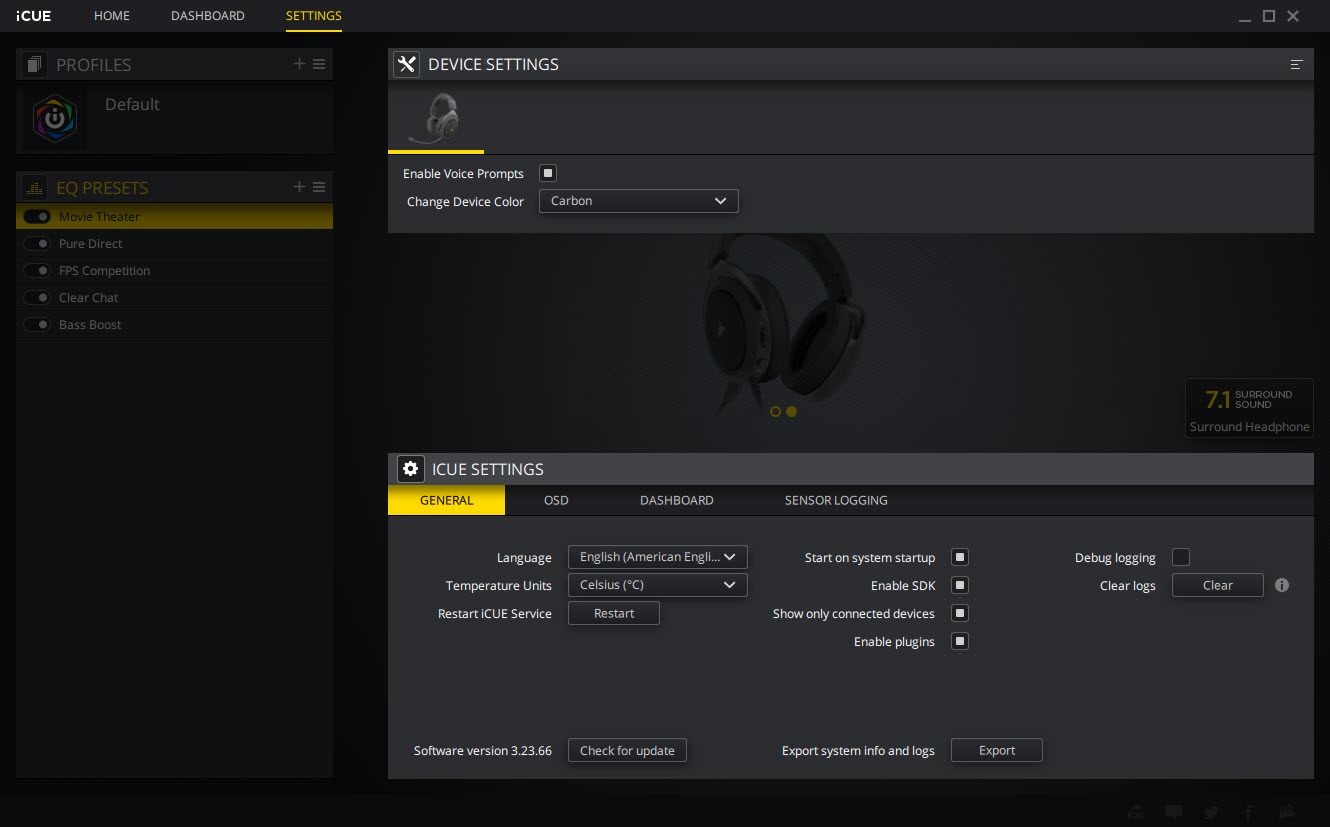The height and width of the screenshot is (827, 1330).
Task: Toggle the Enable plugins checkbox
Action: click(x=960, y=641)
